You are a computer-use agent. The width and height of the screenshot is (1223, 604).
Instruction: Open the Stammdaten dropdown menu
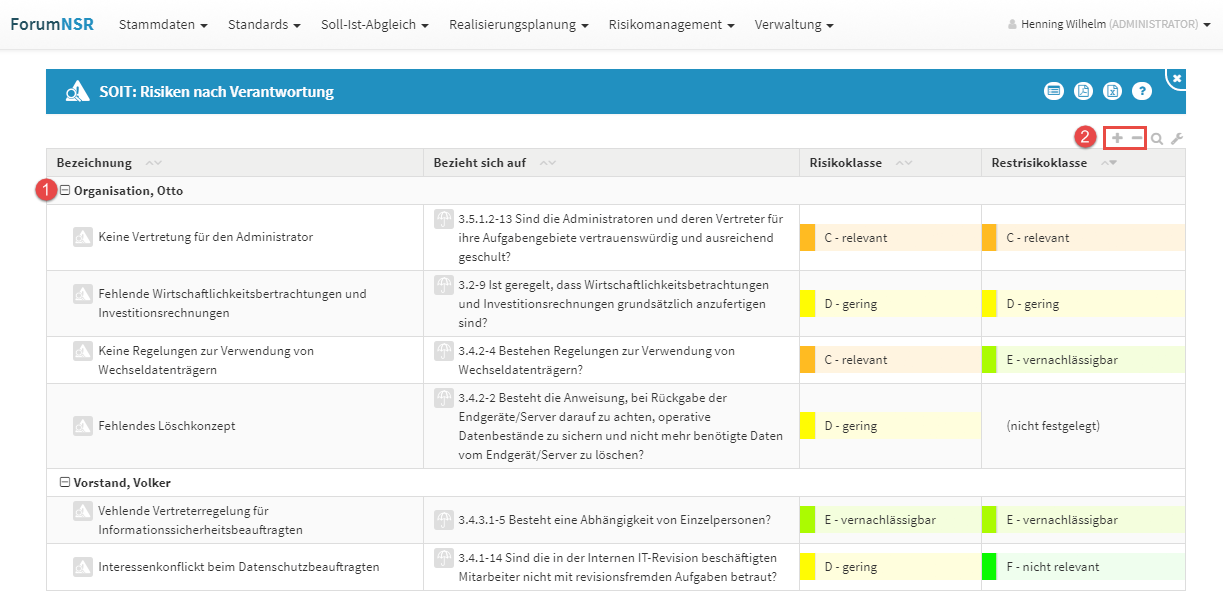click(163, 24)
